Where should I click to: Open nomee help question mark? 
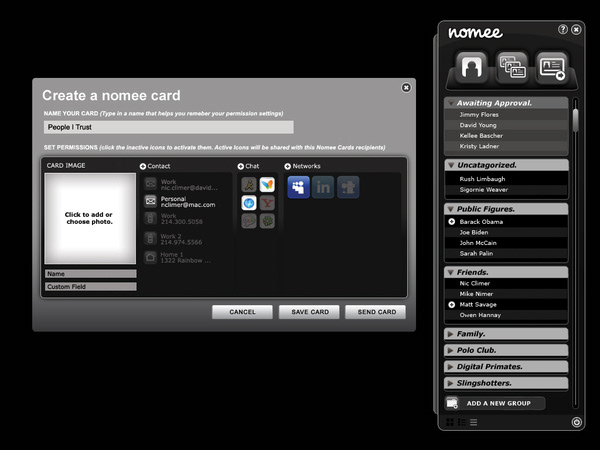(562, 29)
